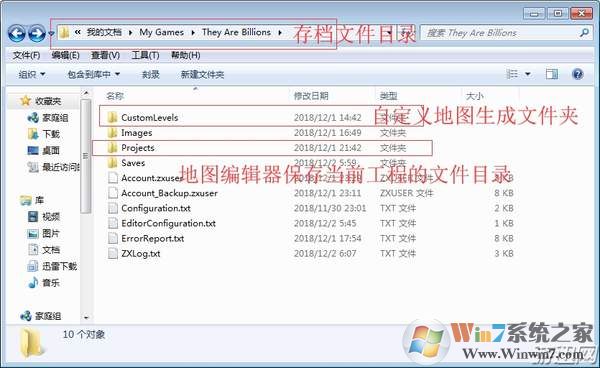The width and height of the screenshot is (600, 368).
Task: Sort by 修改日期 column header
Action: [x=311, y=96]
